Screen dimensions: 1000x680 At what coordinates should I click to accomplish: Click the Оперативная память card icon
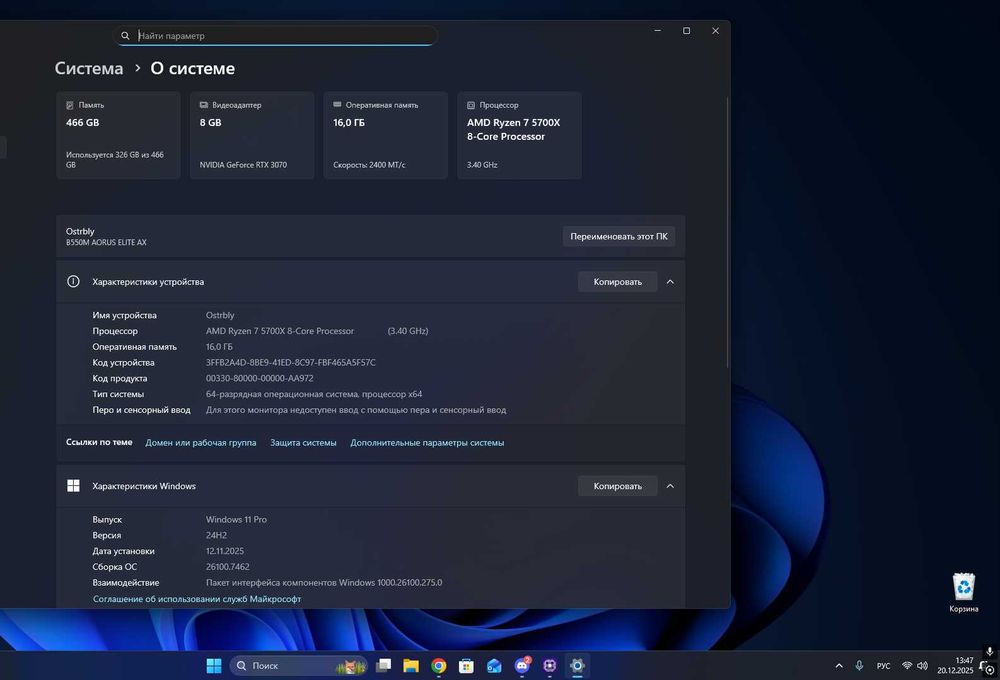click(337, 105)
